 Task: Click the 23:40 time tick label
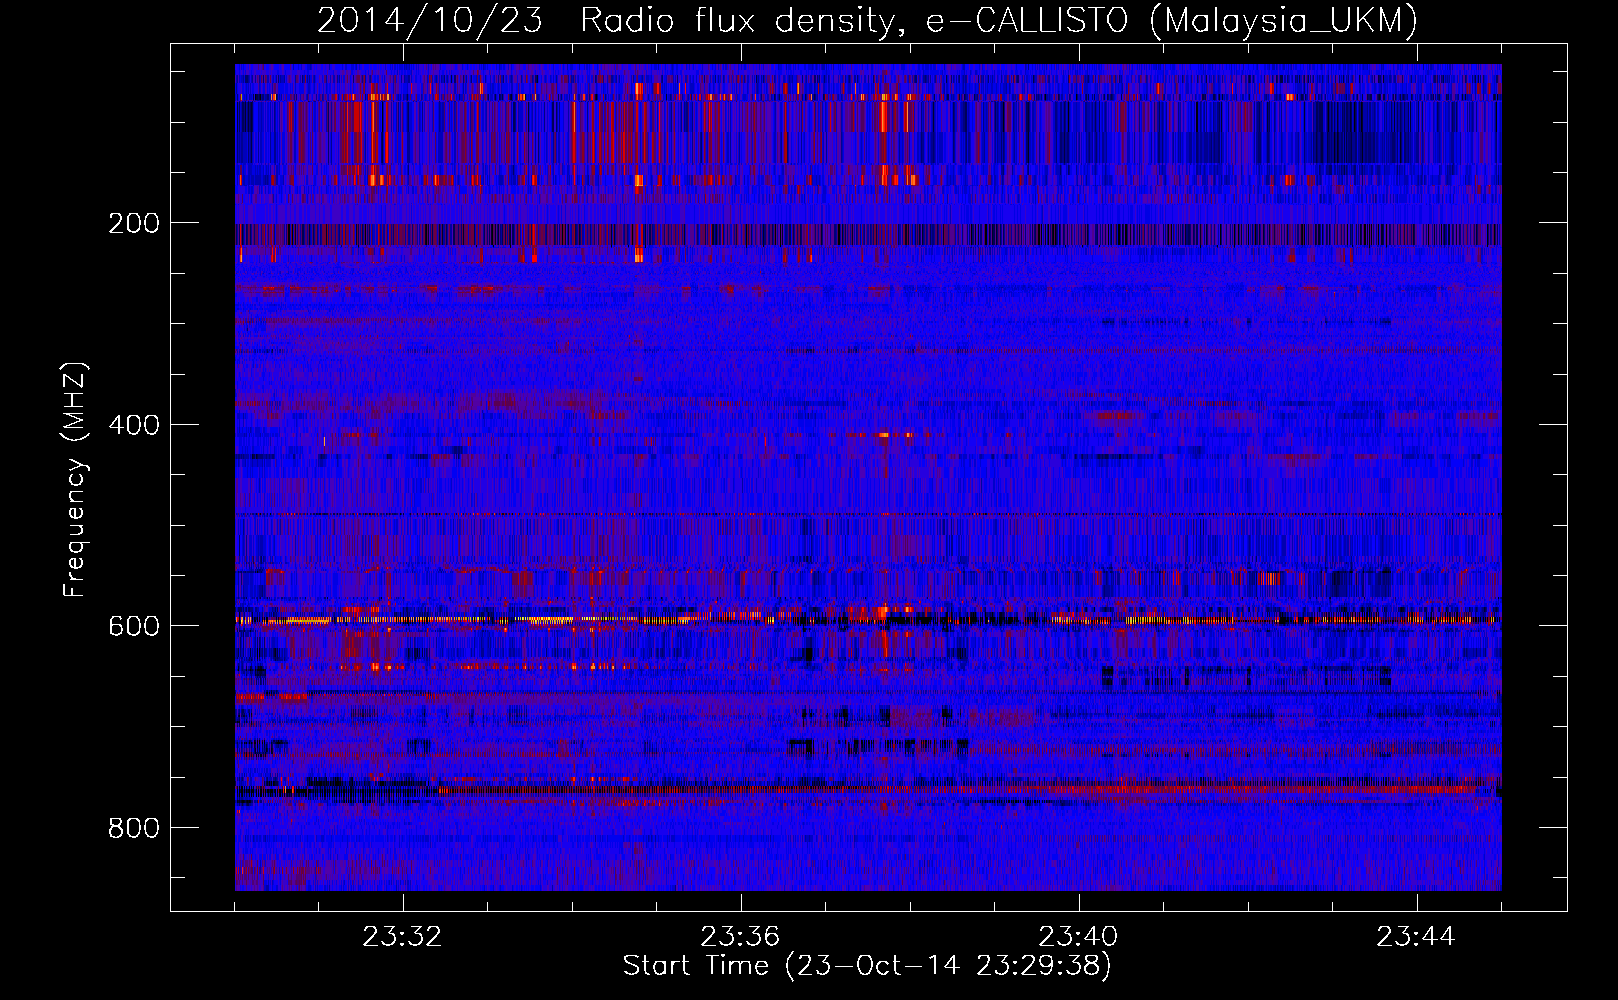tap(1078, 937)
